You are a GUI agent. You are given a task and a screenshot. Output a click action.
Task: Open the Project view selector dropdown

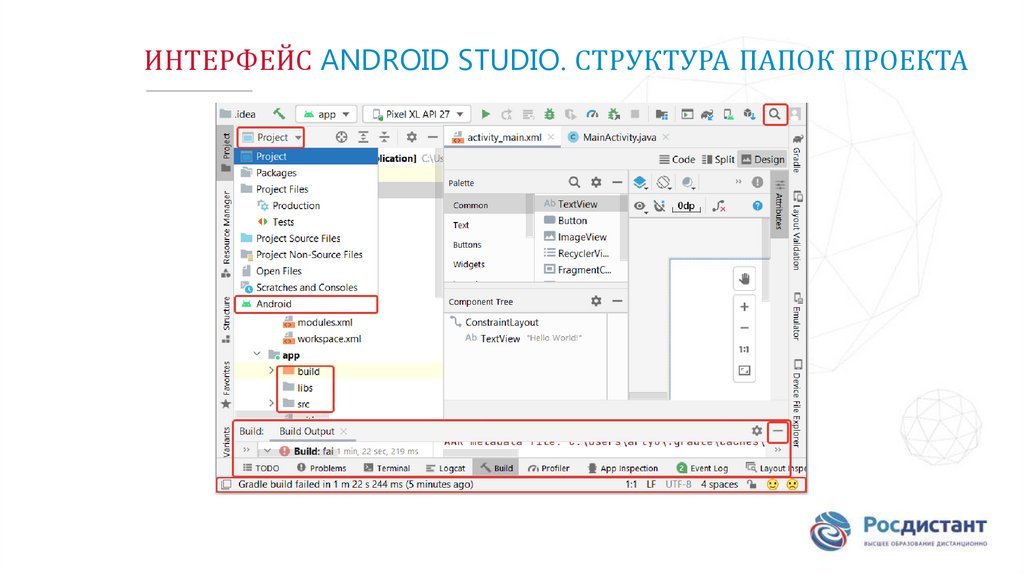click(271, 137)
